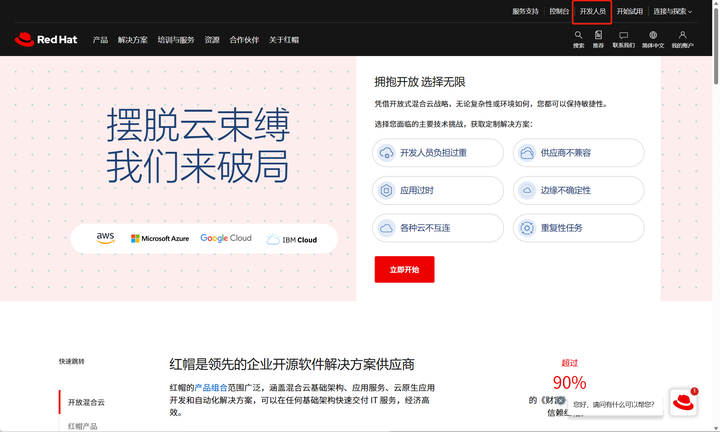Click the Google Cloud logo
Viewport: 720px width, 432px height.
pos(226,238)
